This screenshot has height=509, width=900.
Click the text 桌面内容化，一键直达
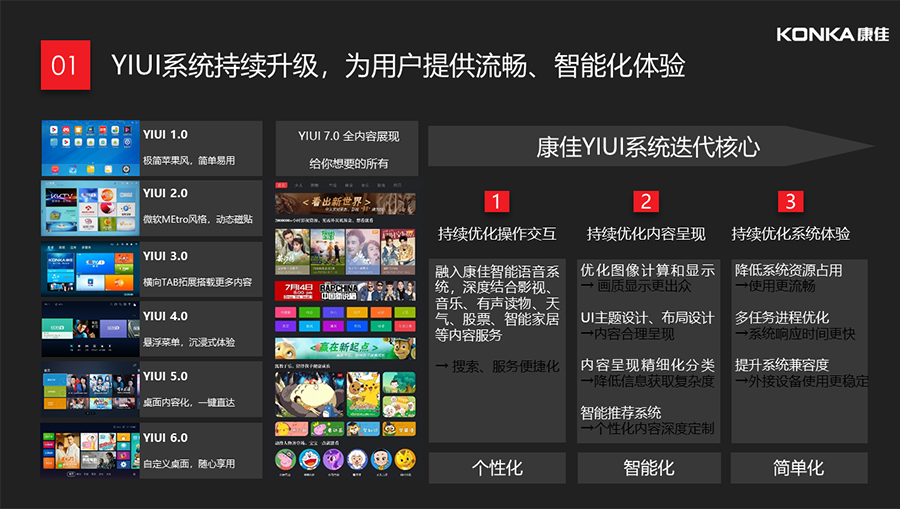pyautogui.click(x=189, y=403)
